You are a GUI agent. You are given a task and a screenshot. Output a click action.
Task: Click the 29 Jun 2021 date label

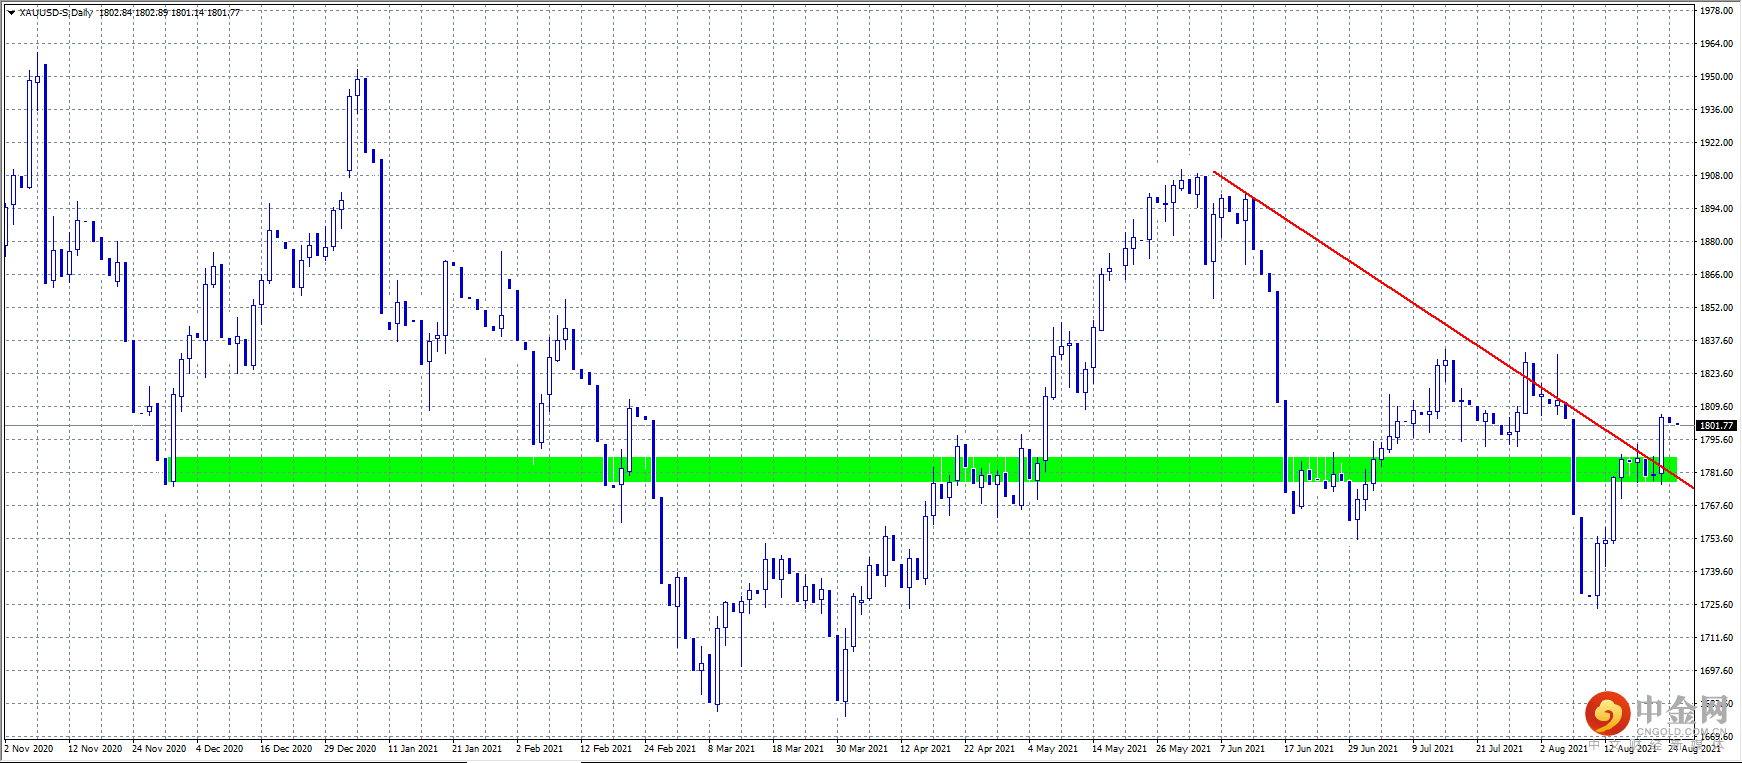[1373, 749]
